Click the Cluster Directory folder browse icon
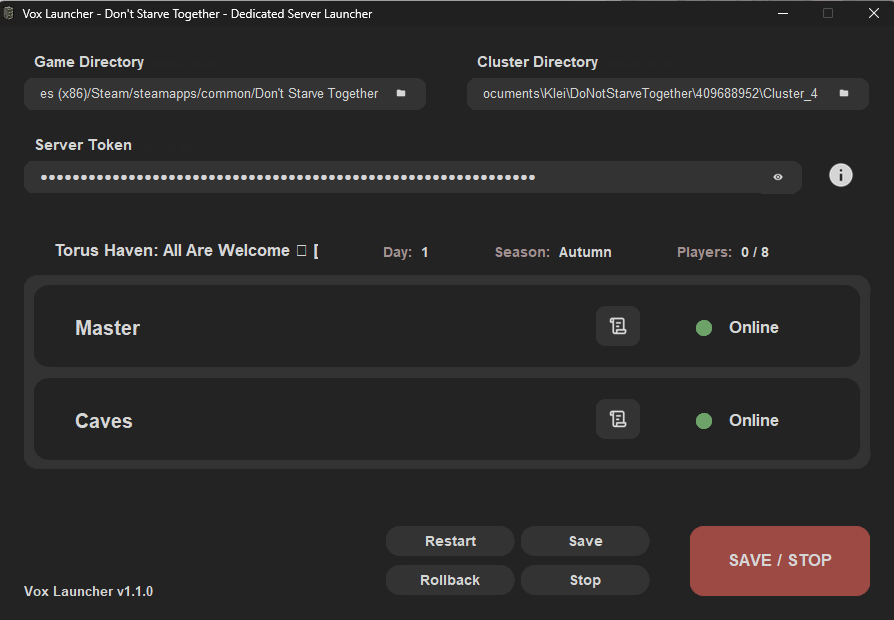Viewport: 894px width, 620px height. [843, 94]
